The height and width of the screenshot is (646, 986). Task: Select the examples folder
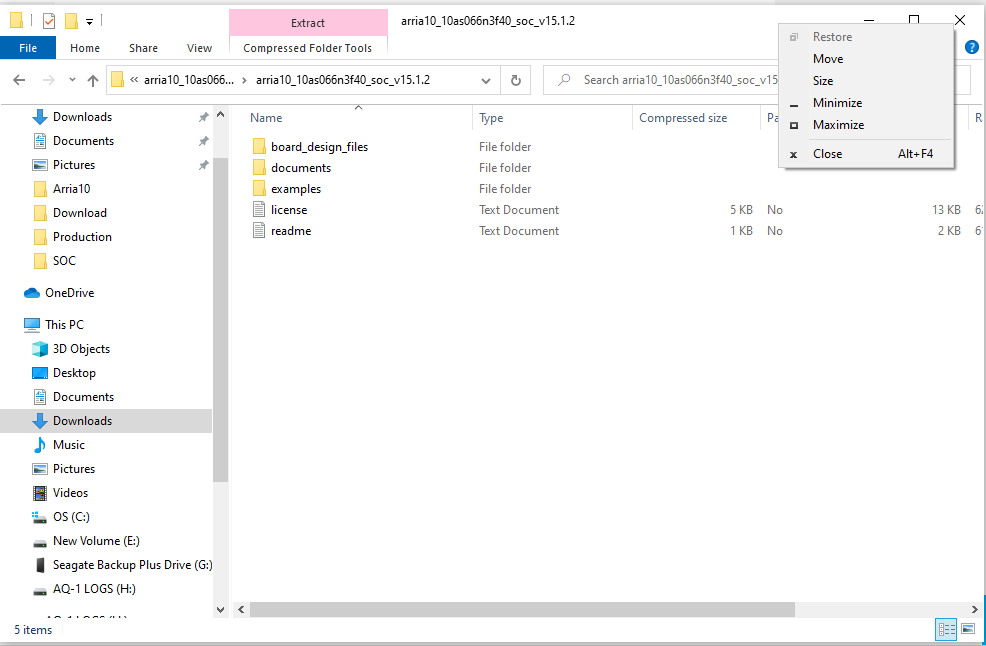(x=296, y=189)
